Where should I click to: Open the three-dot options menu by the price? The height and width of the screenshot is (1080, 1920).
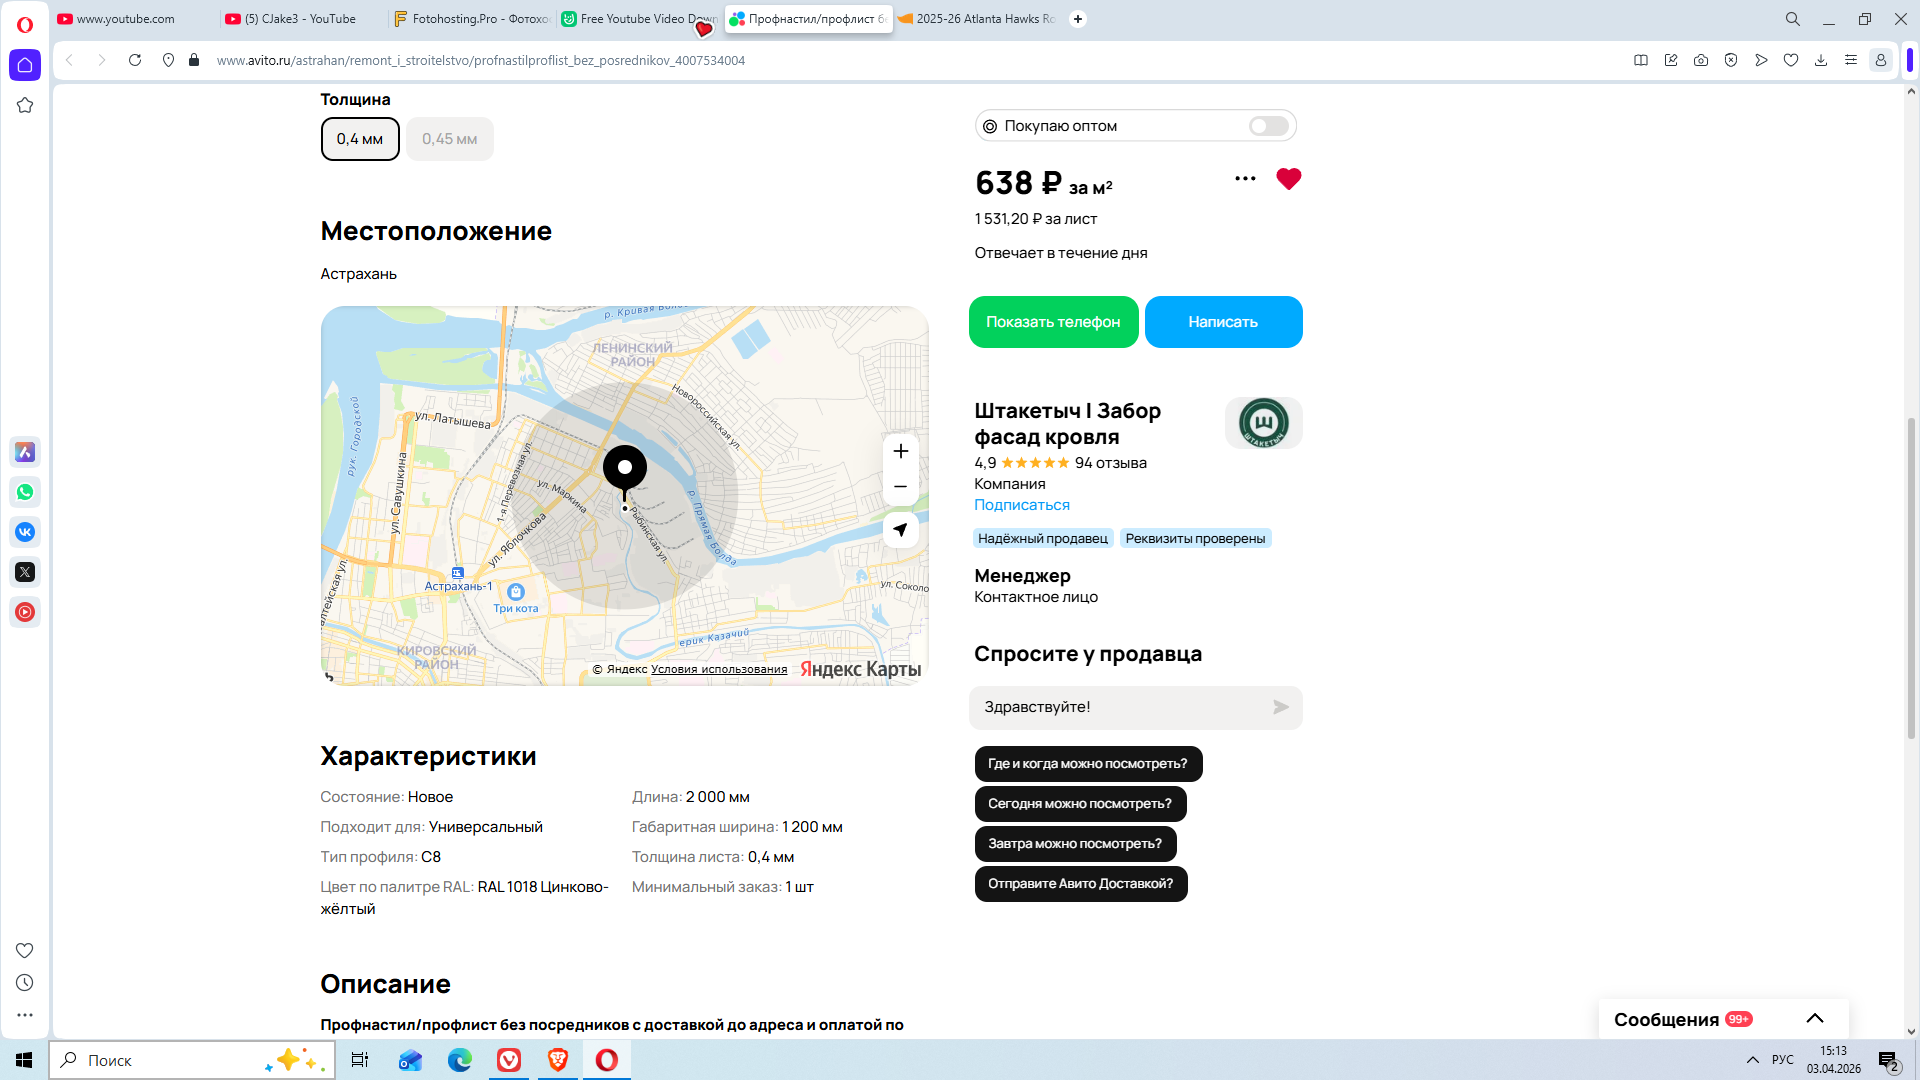[x=1245, y=179]
